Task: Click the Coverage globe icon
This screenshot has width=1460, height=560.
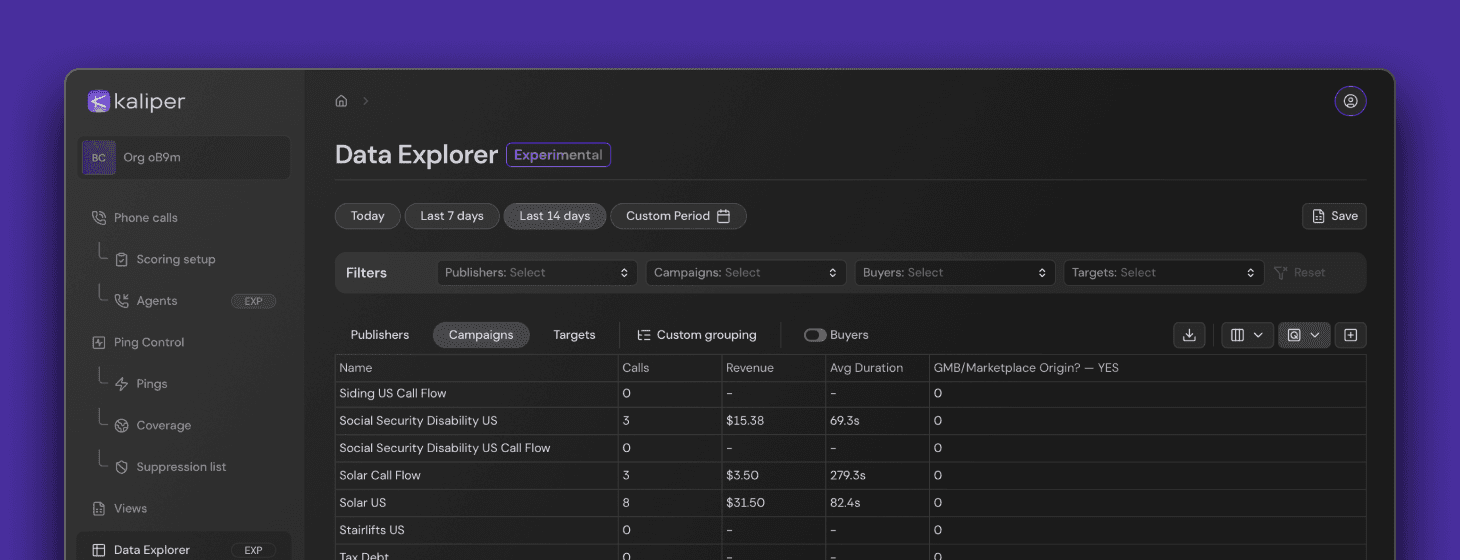Action: 122,425
